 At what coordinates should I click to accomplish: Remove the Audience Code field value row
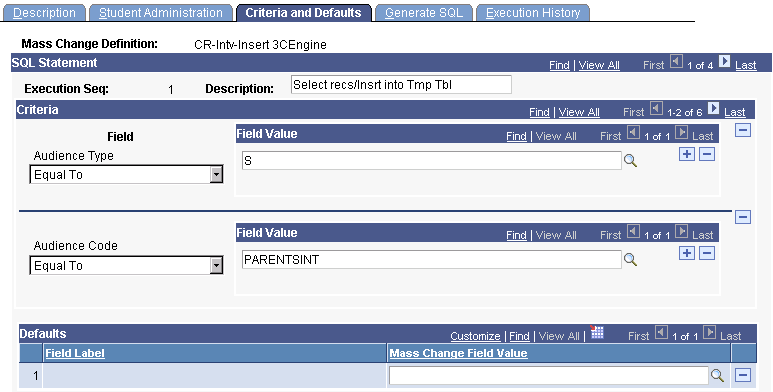tap(707, 253)
